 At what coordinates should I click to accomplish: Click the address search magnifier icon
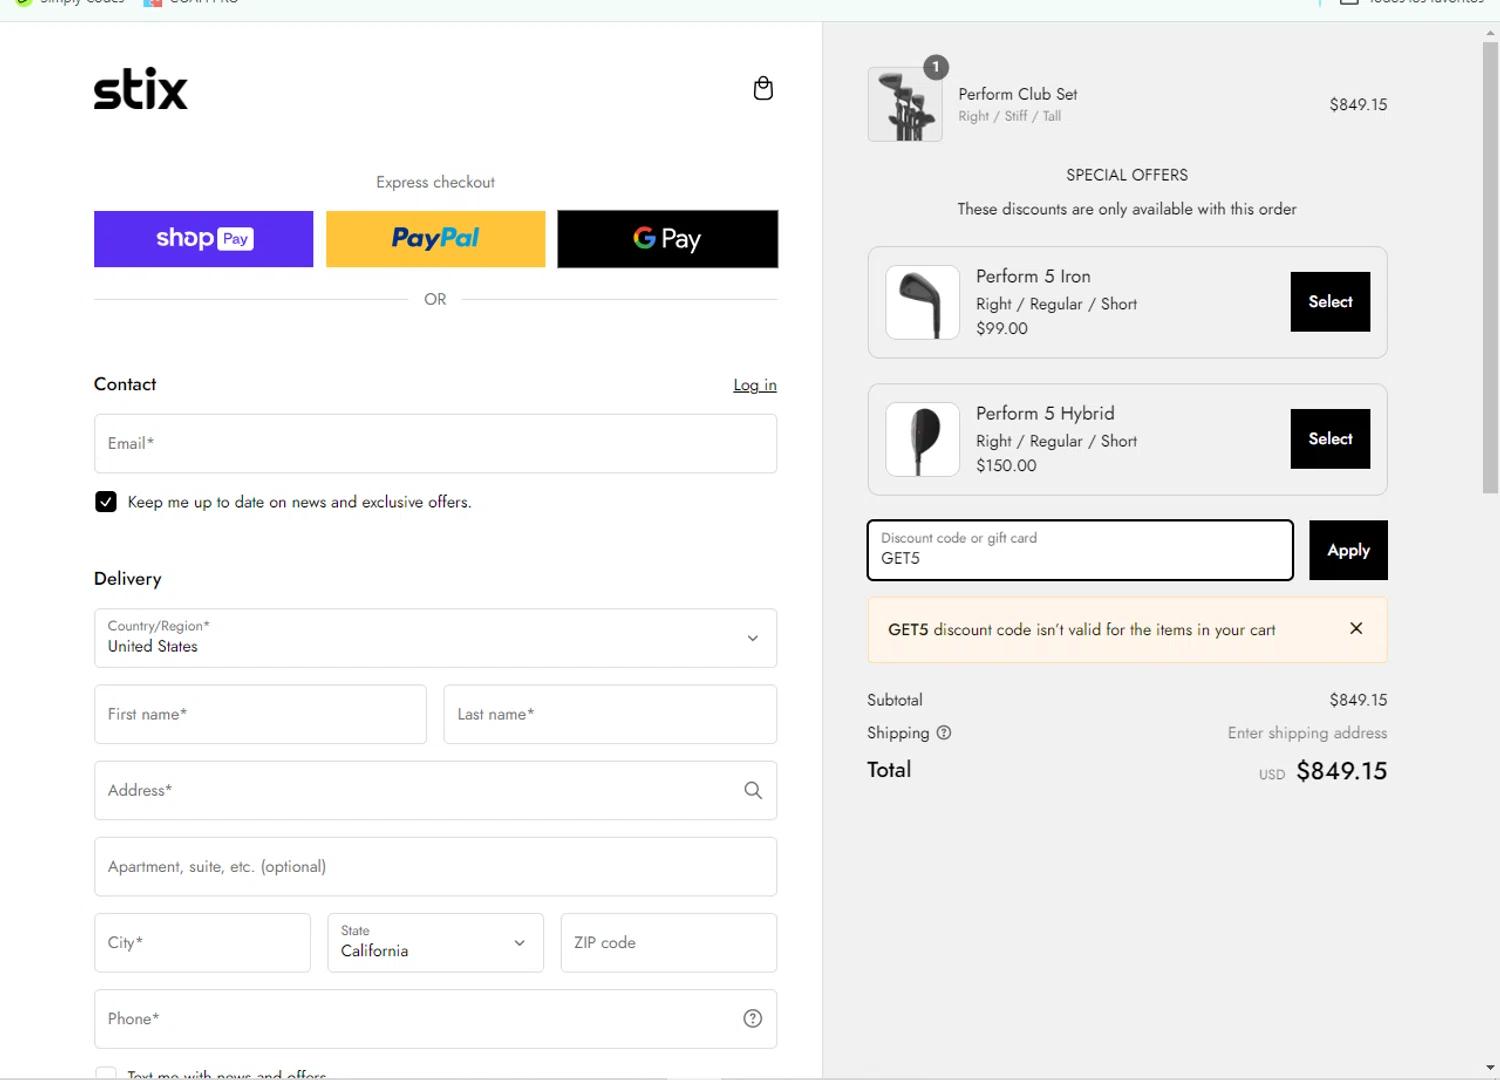click(753, 791)
